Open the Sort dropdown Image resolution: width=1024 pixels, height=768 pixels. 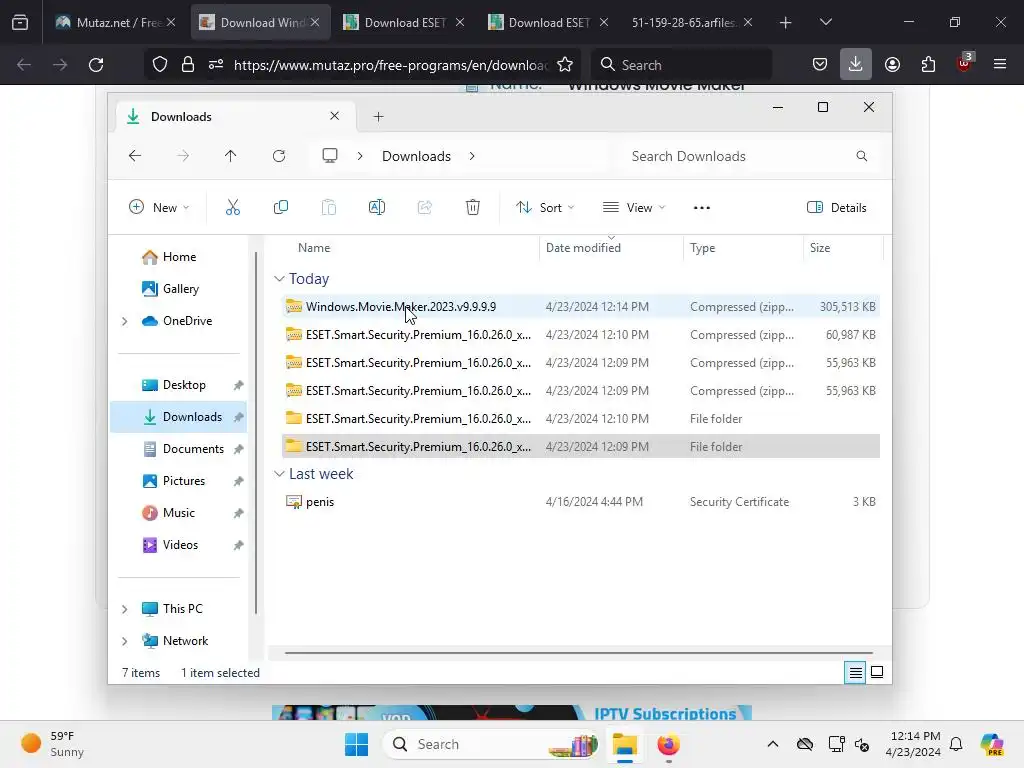pyautogui.click(x=545, y=208)
